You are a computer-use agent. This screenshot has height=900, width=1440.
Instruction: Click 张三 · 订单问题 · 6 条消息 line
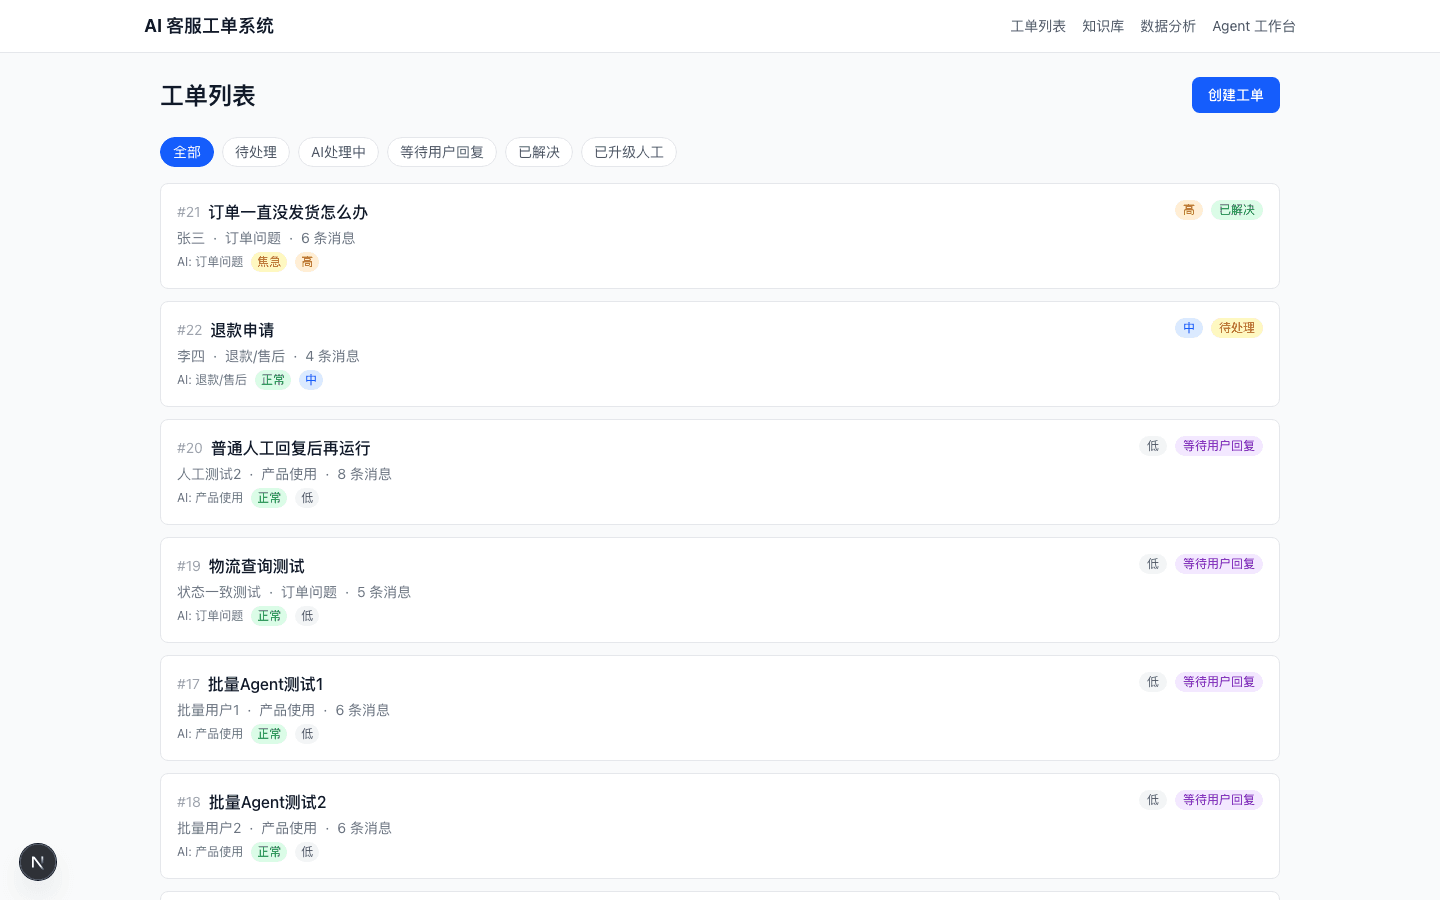tap(266, 238)
